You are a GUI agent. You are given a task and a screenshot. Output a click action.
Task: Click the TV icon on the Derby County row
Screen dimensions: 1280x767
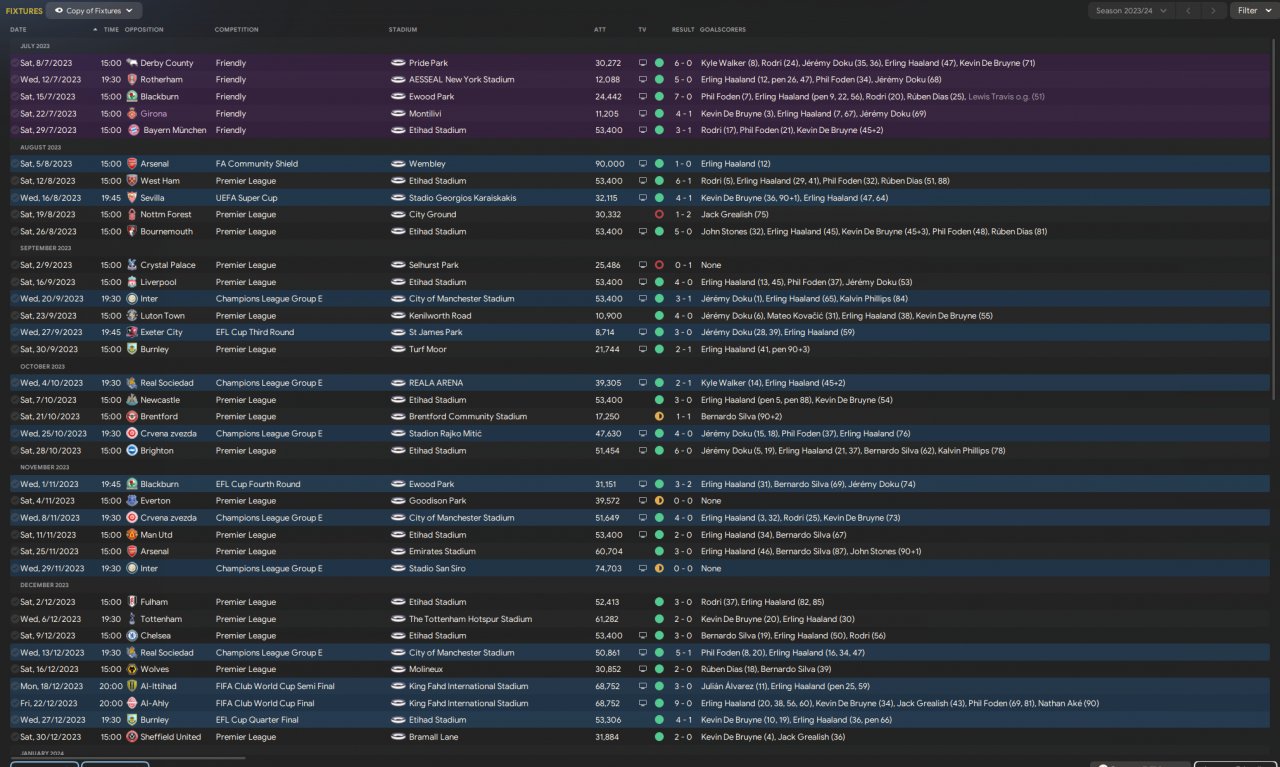pyautogui.click(x=643, y=63)
